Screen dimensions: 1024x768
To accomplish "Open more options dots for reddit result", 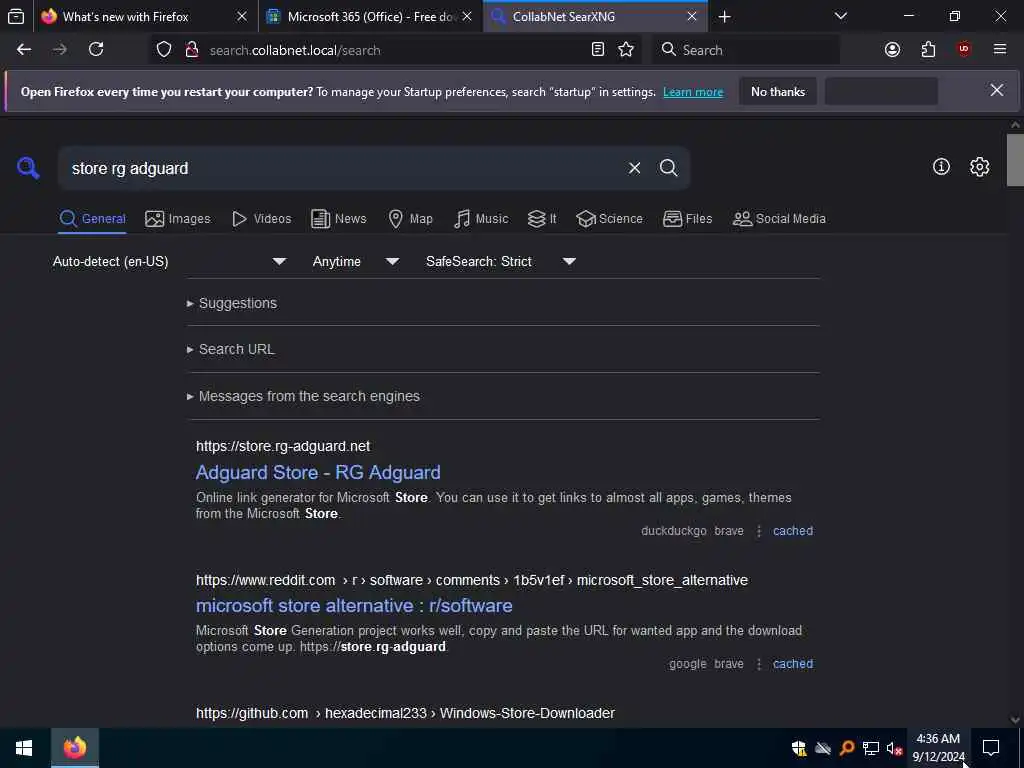I will [758, 664].
